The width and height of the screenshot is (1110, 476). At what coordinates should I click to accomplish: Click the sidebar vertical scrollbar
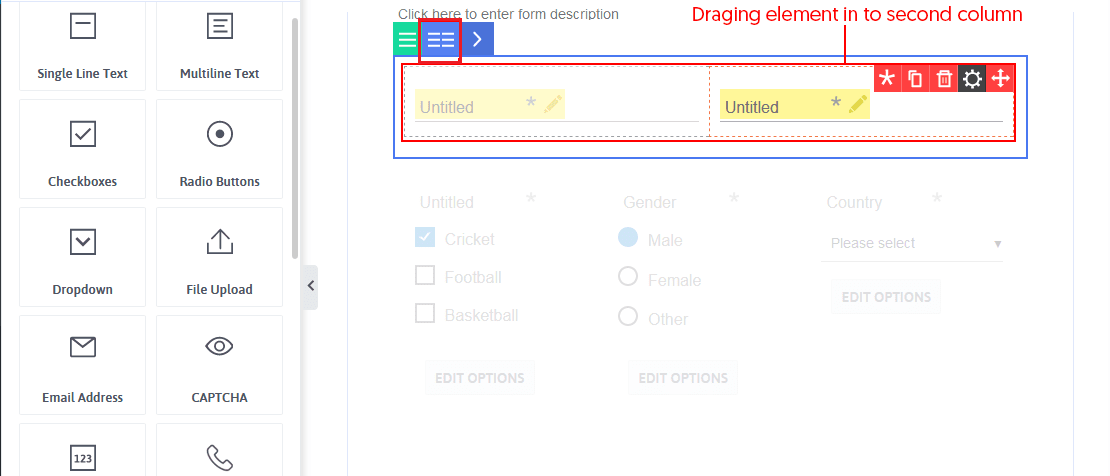point(294,140)
